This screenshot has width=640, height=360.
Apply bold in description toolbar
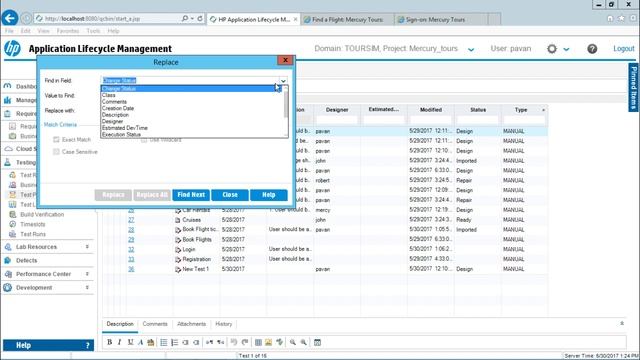coord(109,342)
